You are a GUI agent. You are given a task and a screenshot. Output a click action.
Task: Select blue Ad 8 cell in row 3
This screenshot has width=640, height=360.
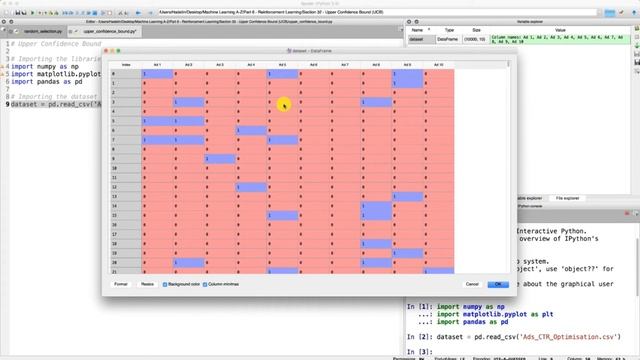click(376, 102)
